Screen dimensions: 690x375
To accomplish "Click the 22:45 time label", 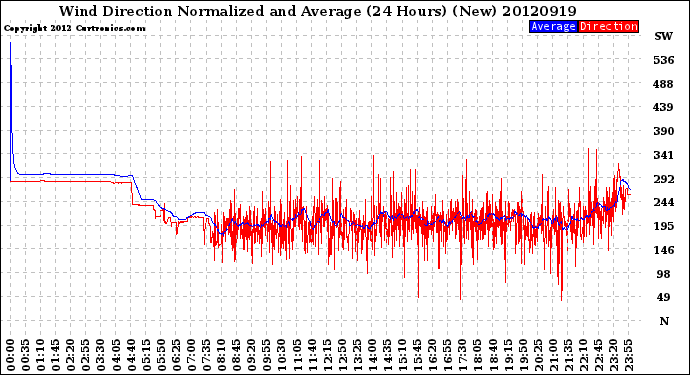I will coord(598,355).
